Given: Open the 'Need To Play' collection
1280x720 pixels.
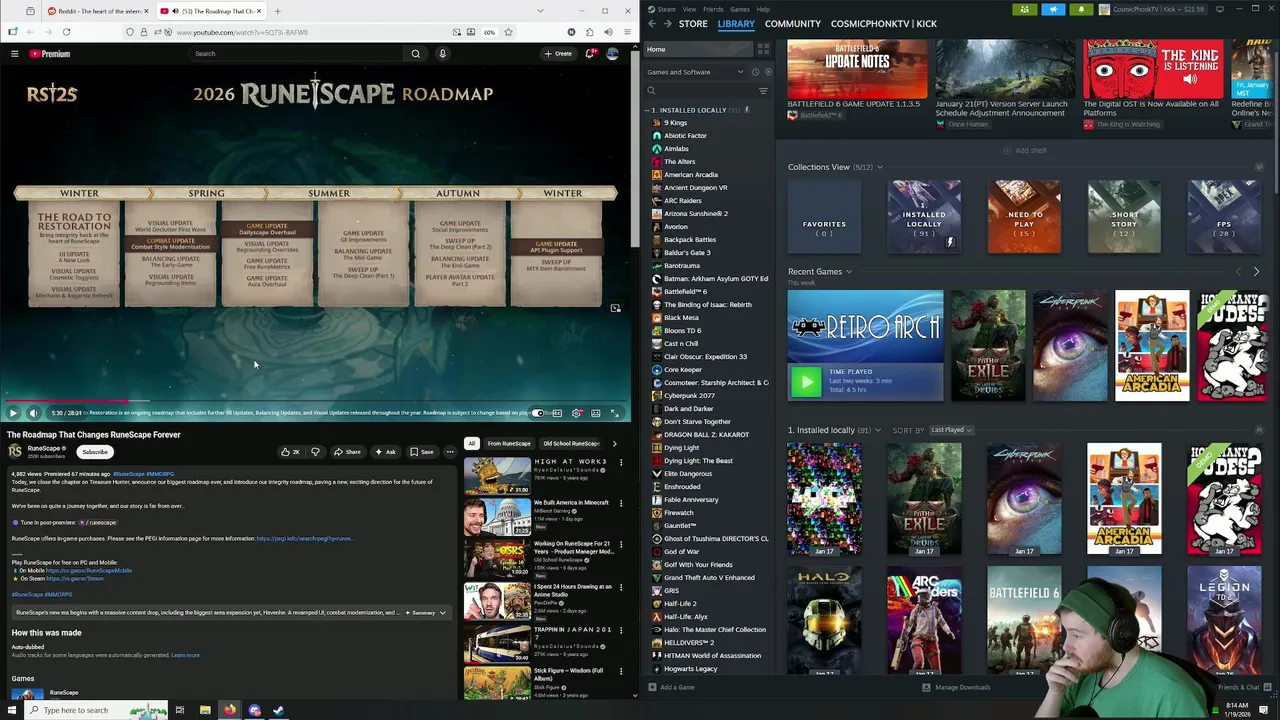Looking at the screenshot, I should click(x=1024, y=218).
